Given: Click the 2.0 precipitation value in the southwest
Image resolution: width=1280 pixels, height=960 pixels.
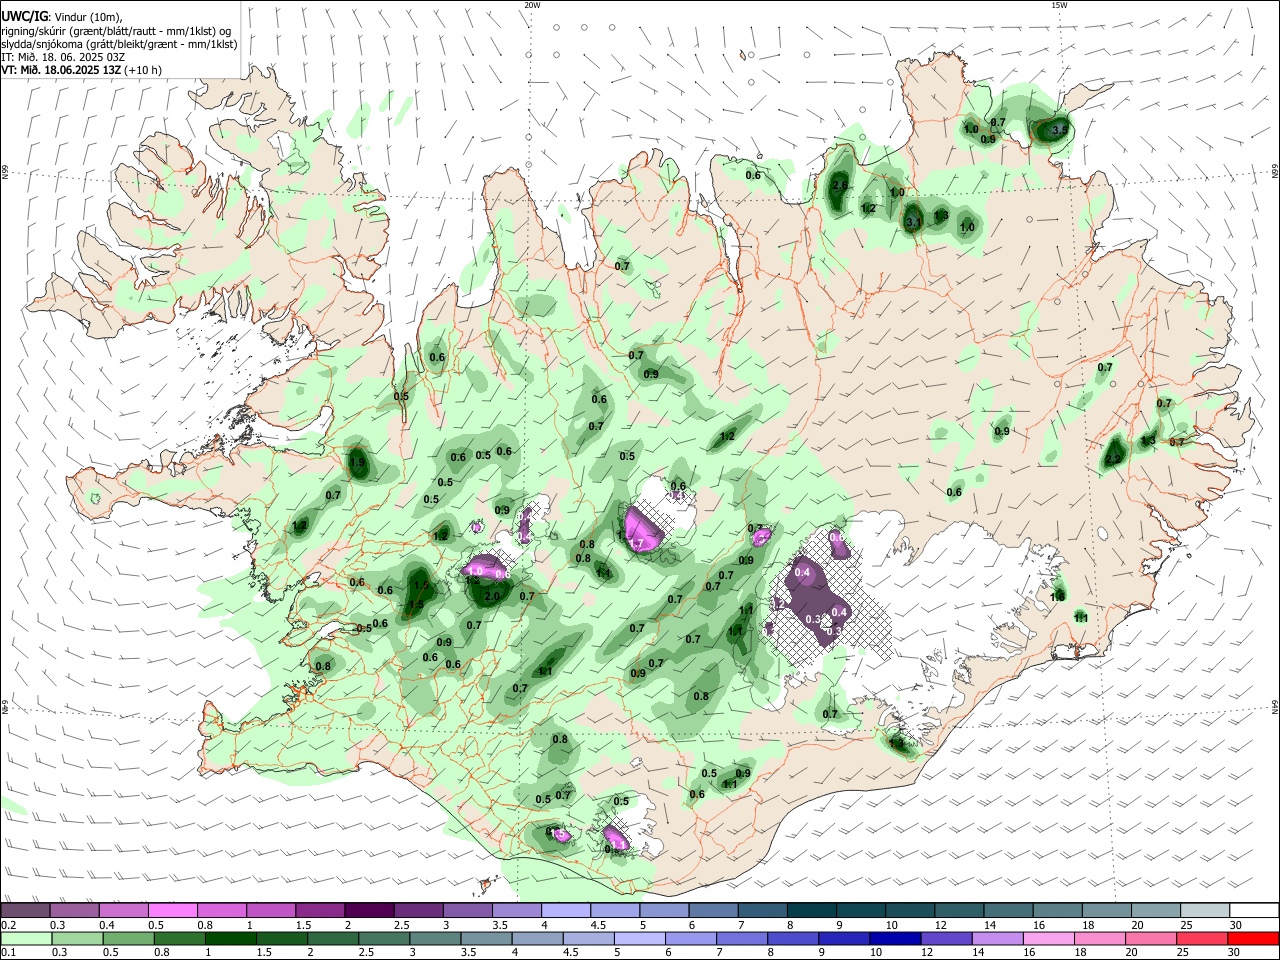Looking at the screenshot, I should 492,596.
